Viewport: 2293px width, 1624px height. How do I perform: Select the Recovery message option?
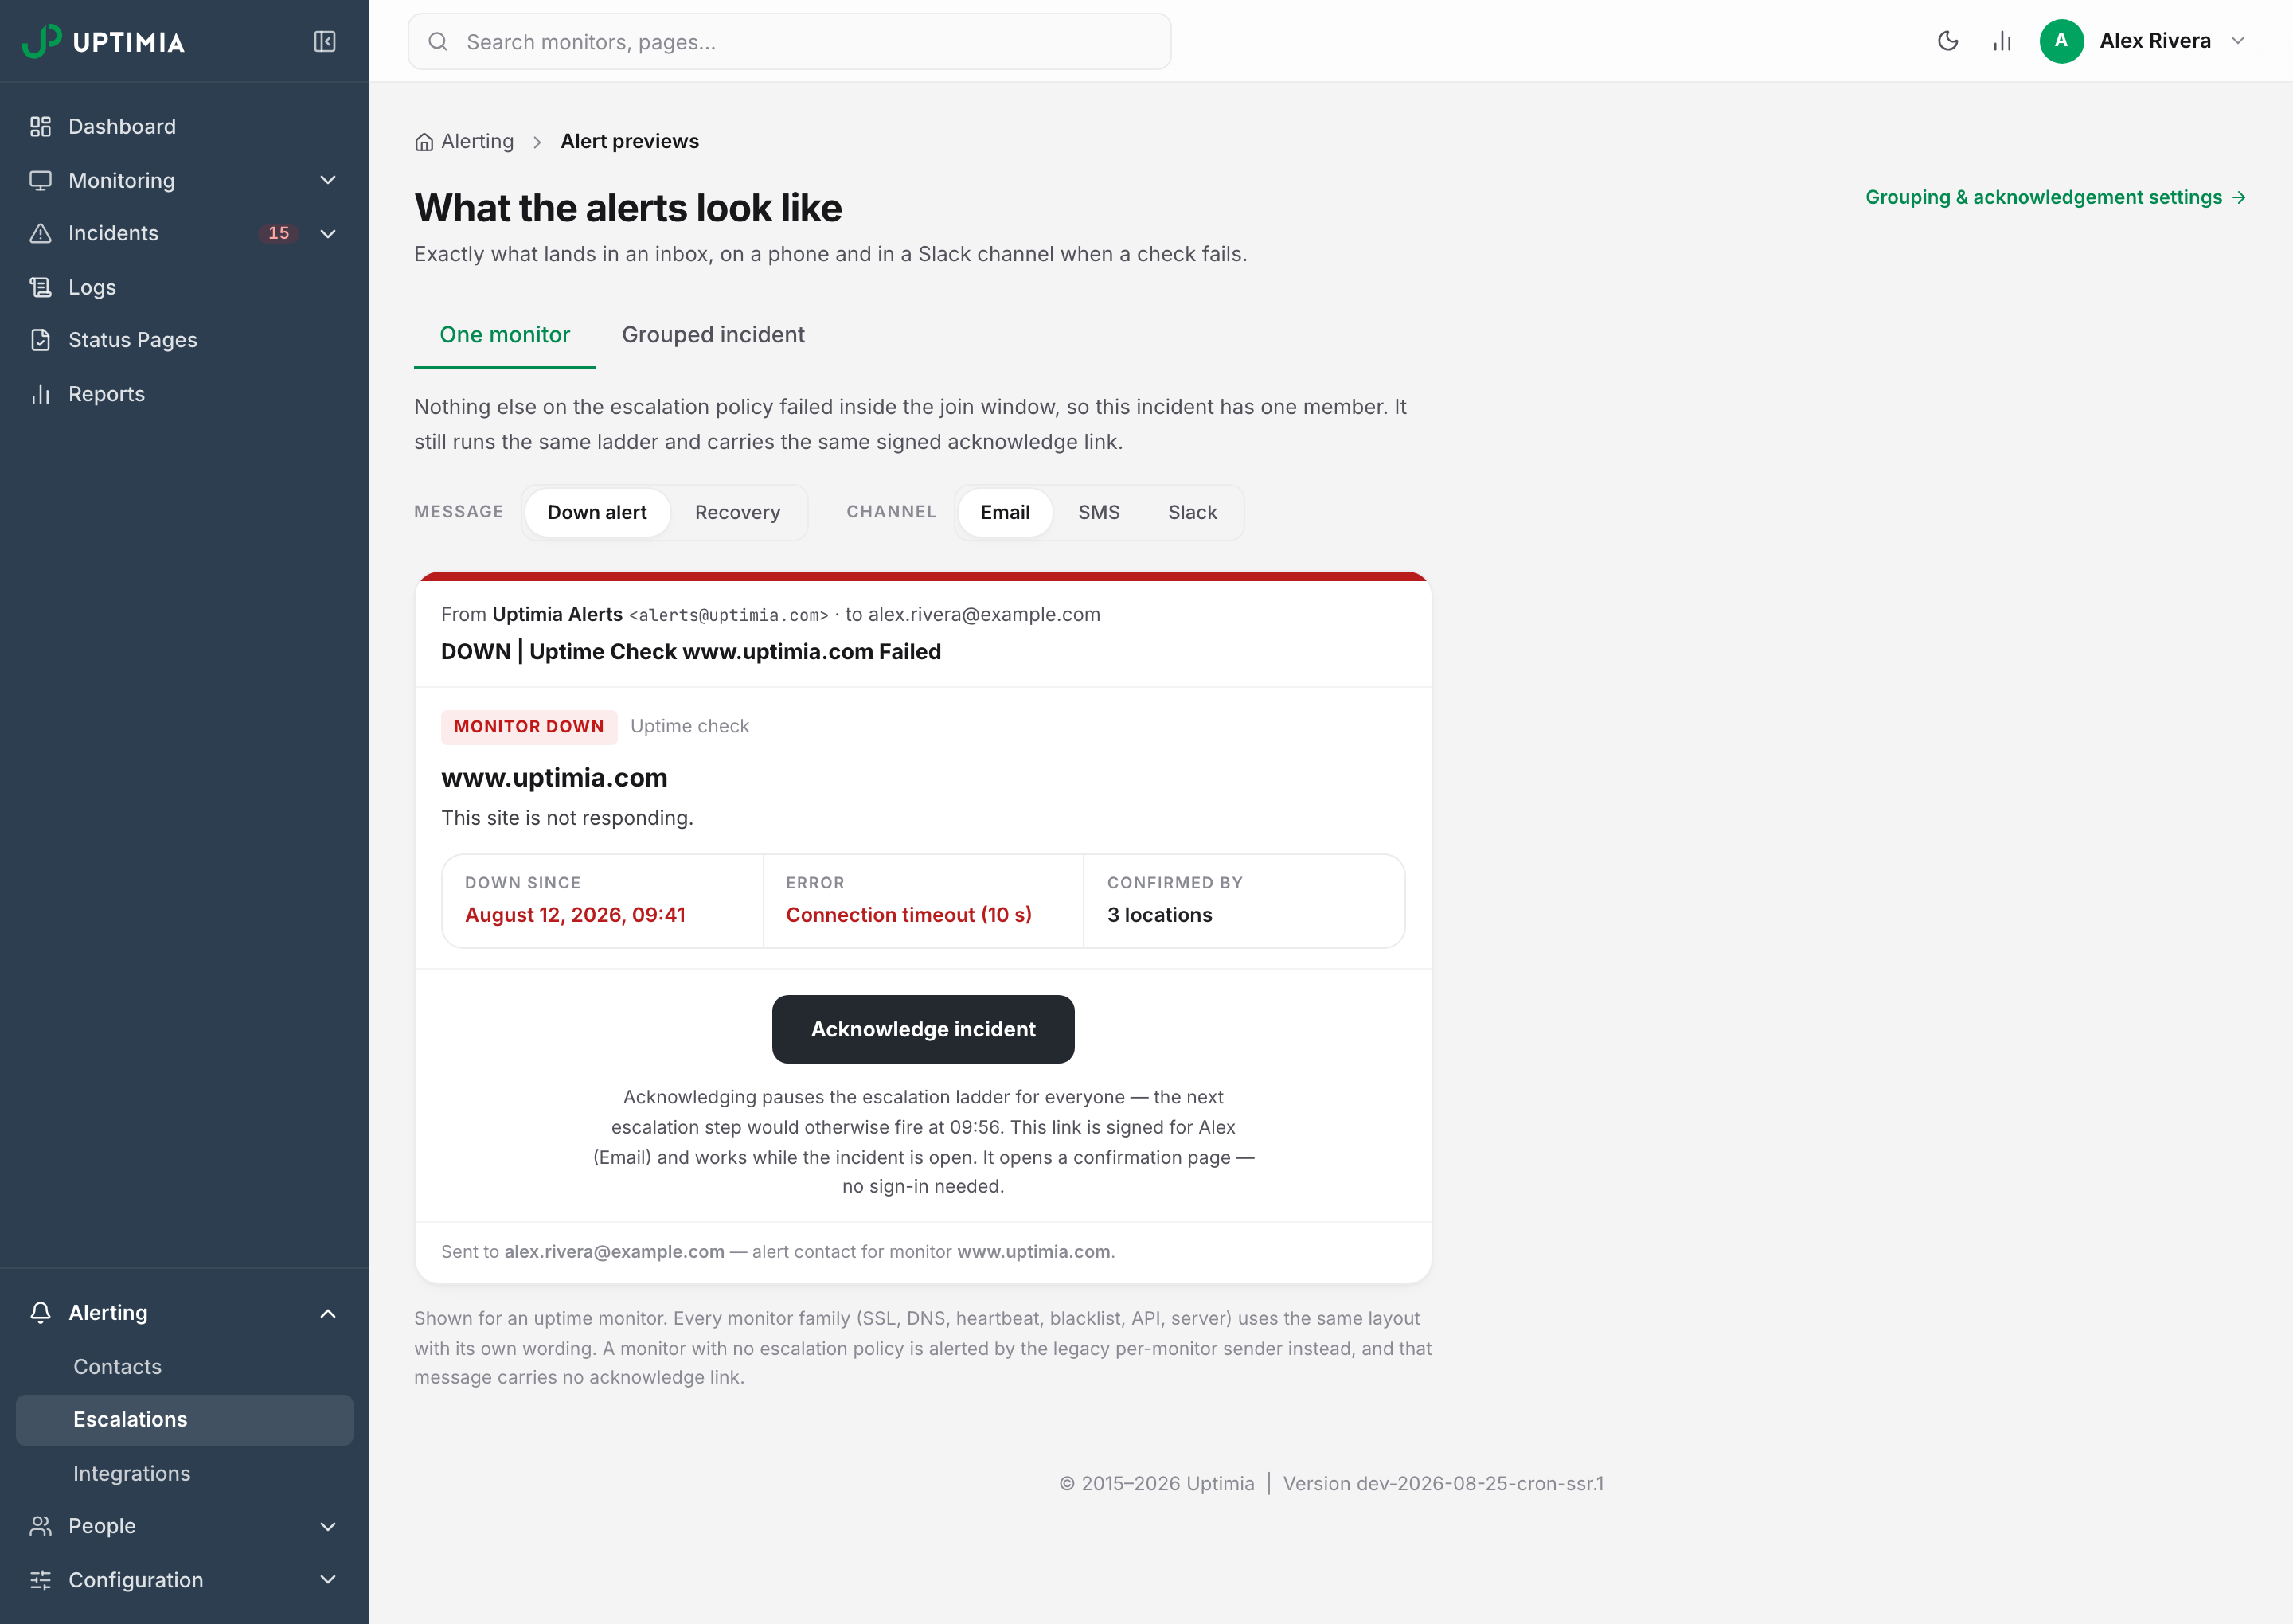pos(737,512)
